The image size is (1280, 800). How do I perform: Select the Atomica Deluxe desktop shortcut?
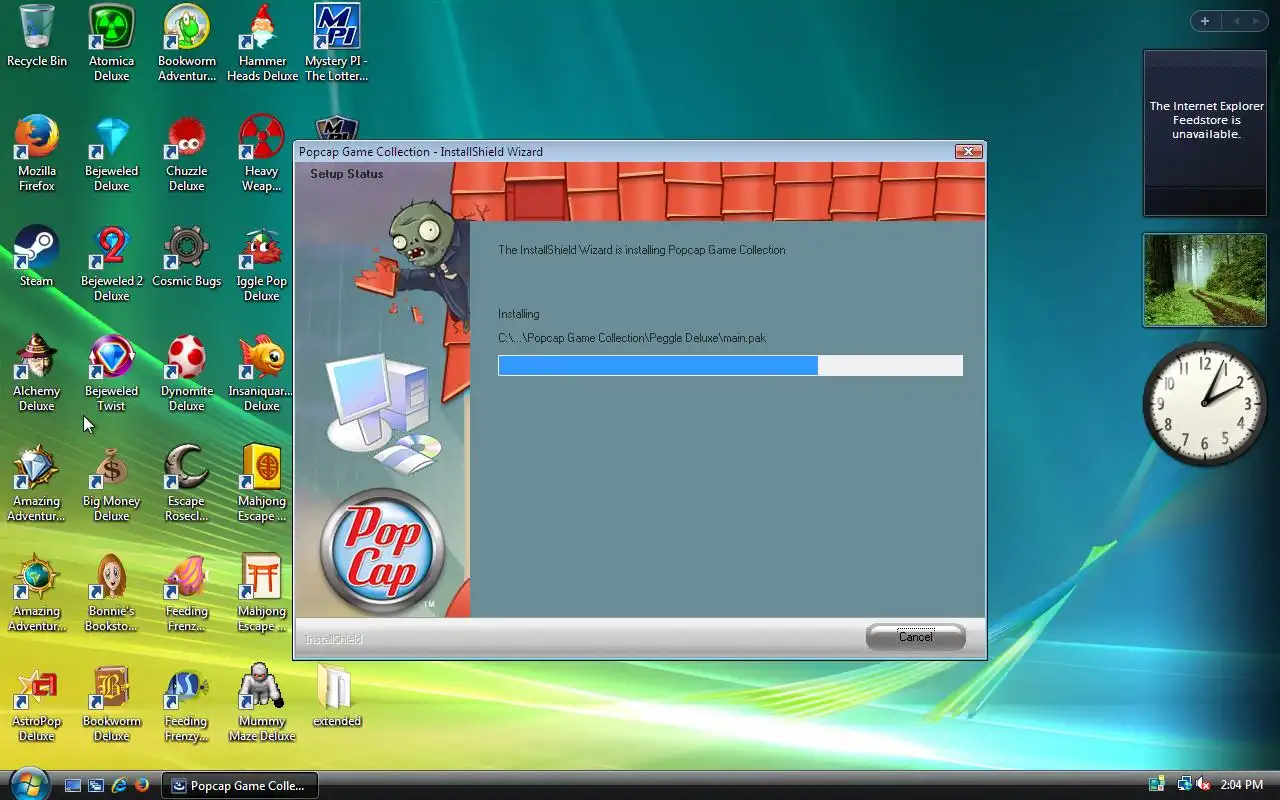point(111,43)
